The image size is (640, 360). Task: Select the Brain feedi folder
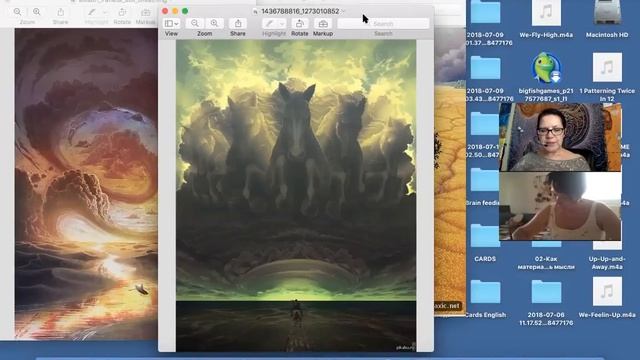pos(485,180)
